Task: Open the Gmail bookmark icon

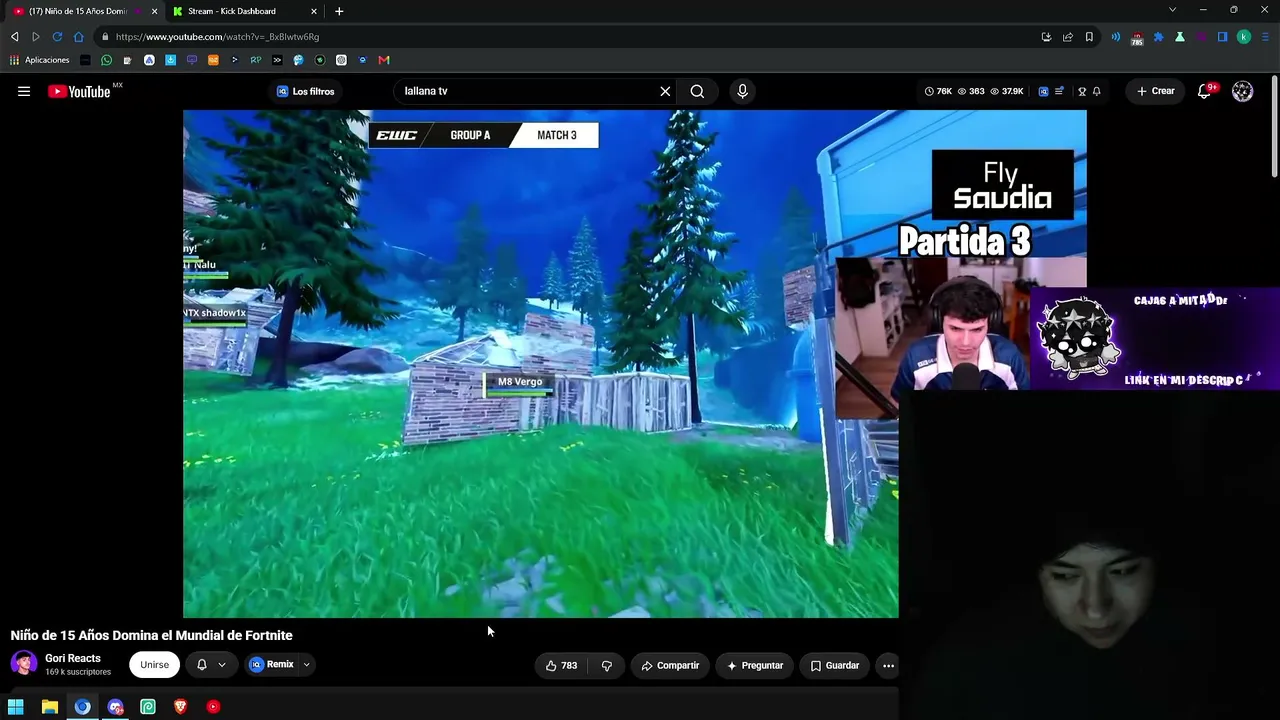Action: tap(384, 60)
